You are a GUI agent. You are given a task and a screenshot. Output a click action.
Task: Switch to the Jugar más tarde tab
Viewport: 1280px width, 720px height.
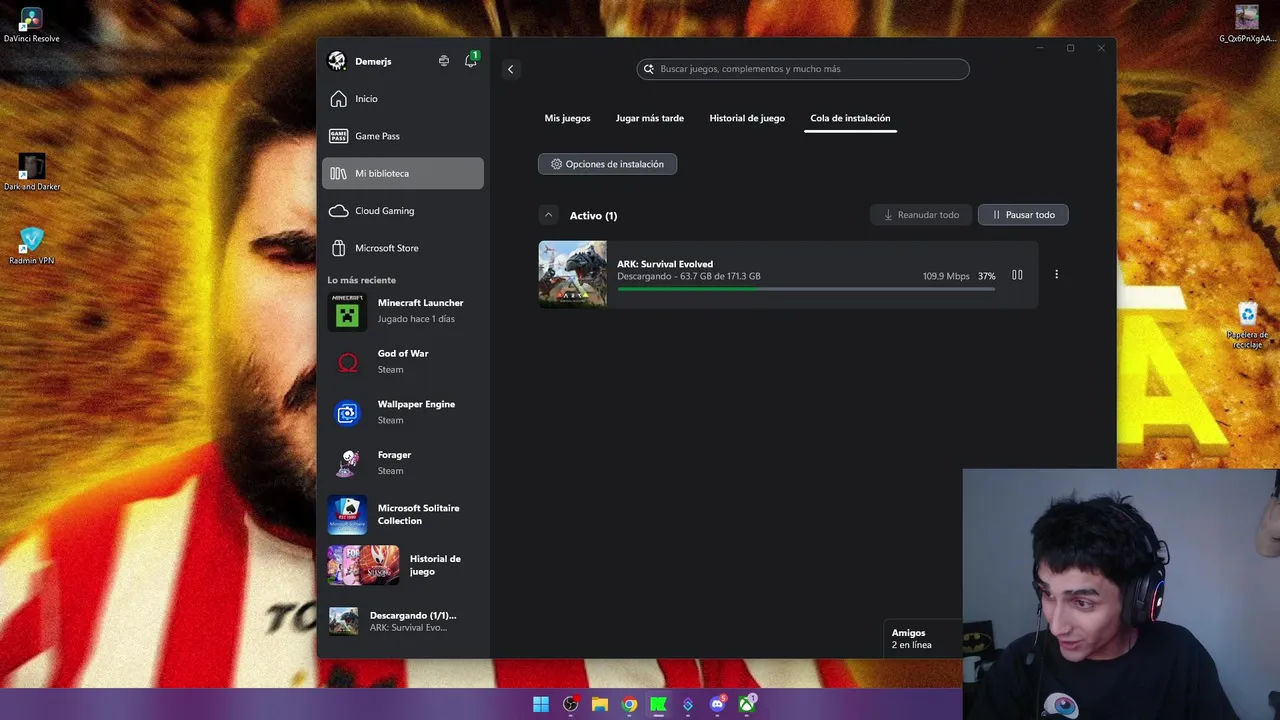click(650, 118)
